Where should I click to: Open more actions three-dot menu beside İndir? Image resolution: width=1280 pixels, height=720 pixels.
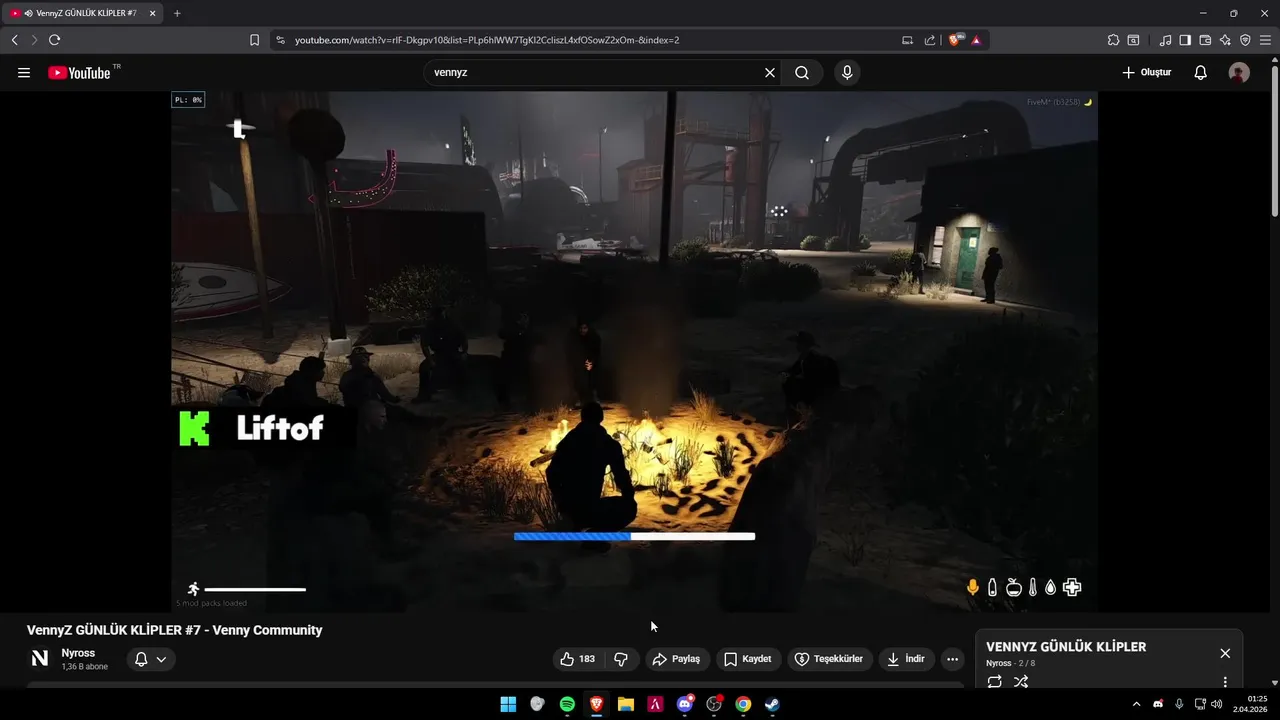click(x=952, y=659)
